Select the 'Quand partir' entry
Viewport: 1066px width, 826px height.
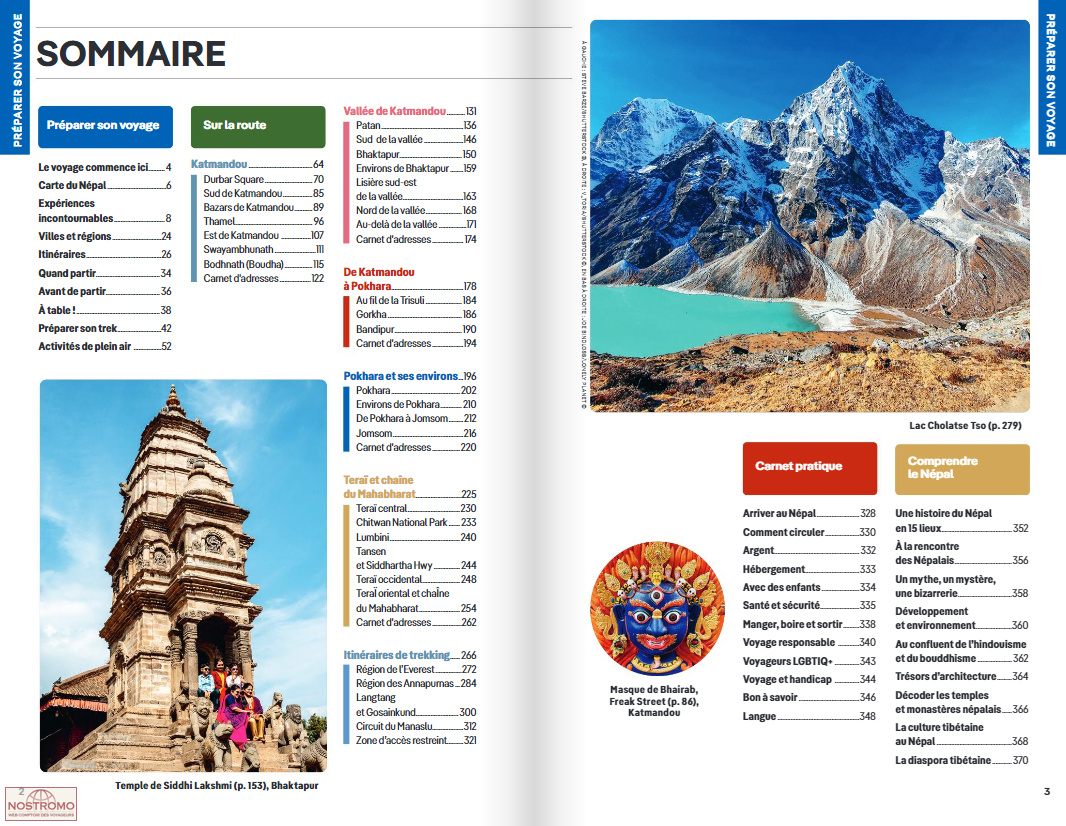coord(105,273)
